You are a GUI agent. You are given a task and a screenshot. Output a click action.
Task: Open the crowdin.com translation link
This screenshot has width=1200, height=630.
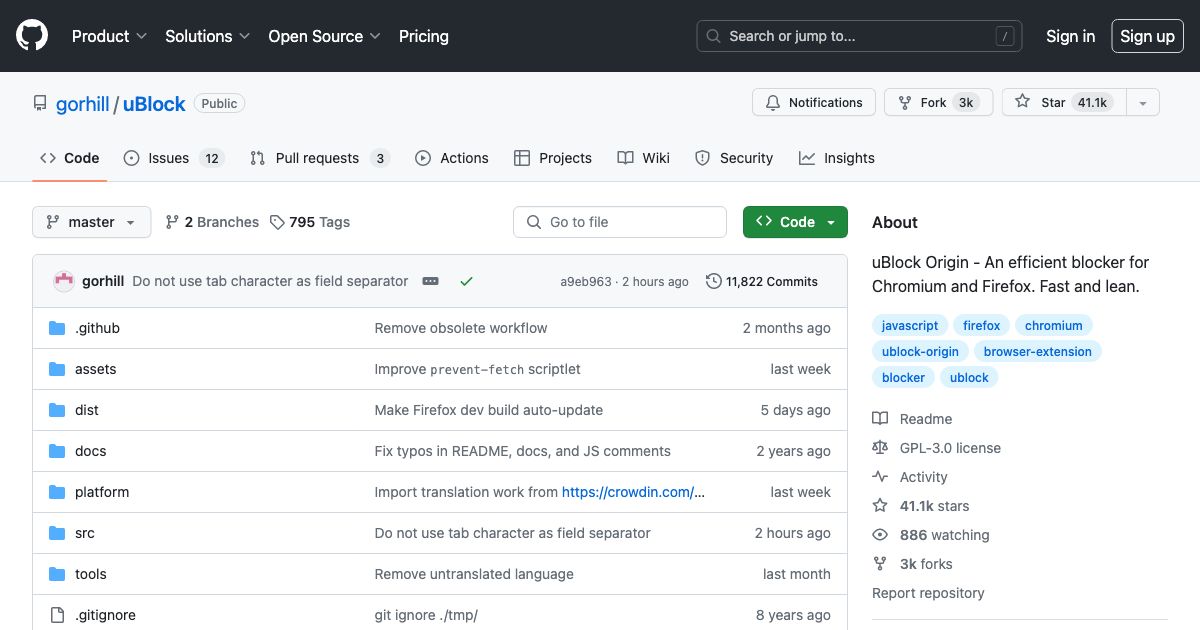(x=632, y=492)
